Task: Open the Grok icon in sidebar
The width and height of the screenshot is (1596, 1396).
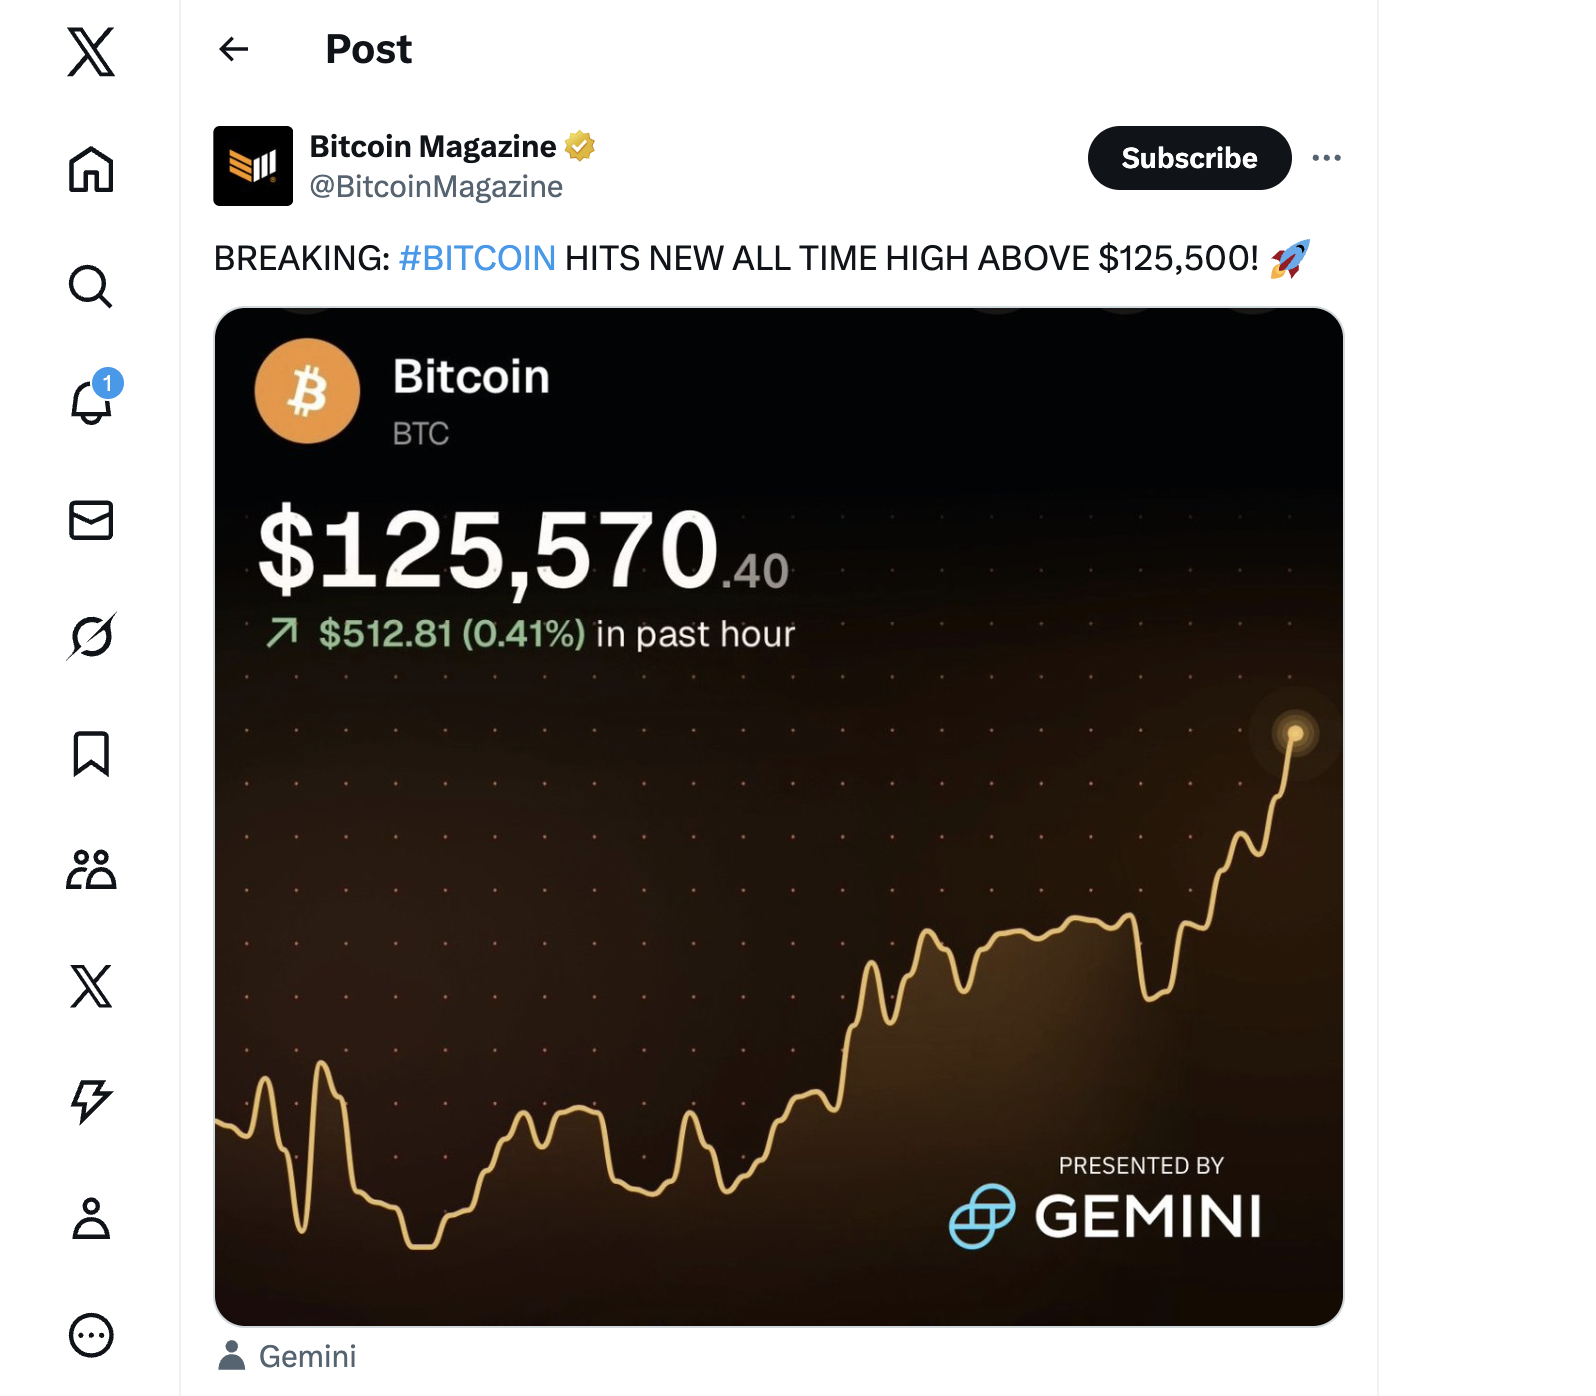Action: 91,636
